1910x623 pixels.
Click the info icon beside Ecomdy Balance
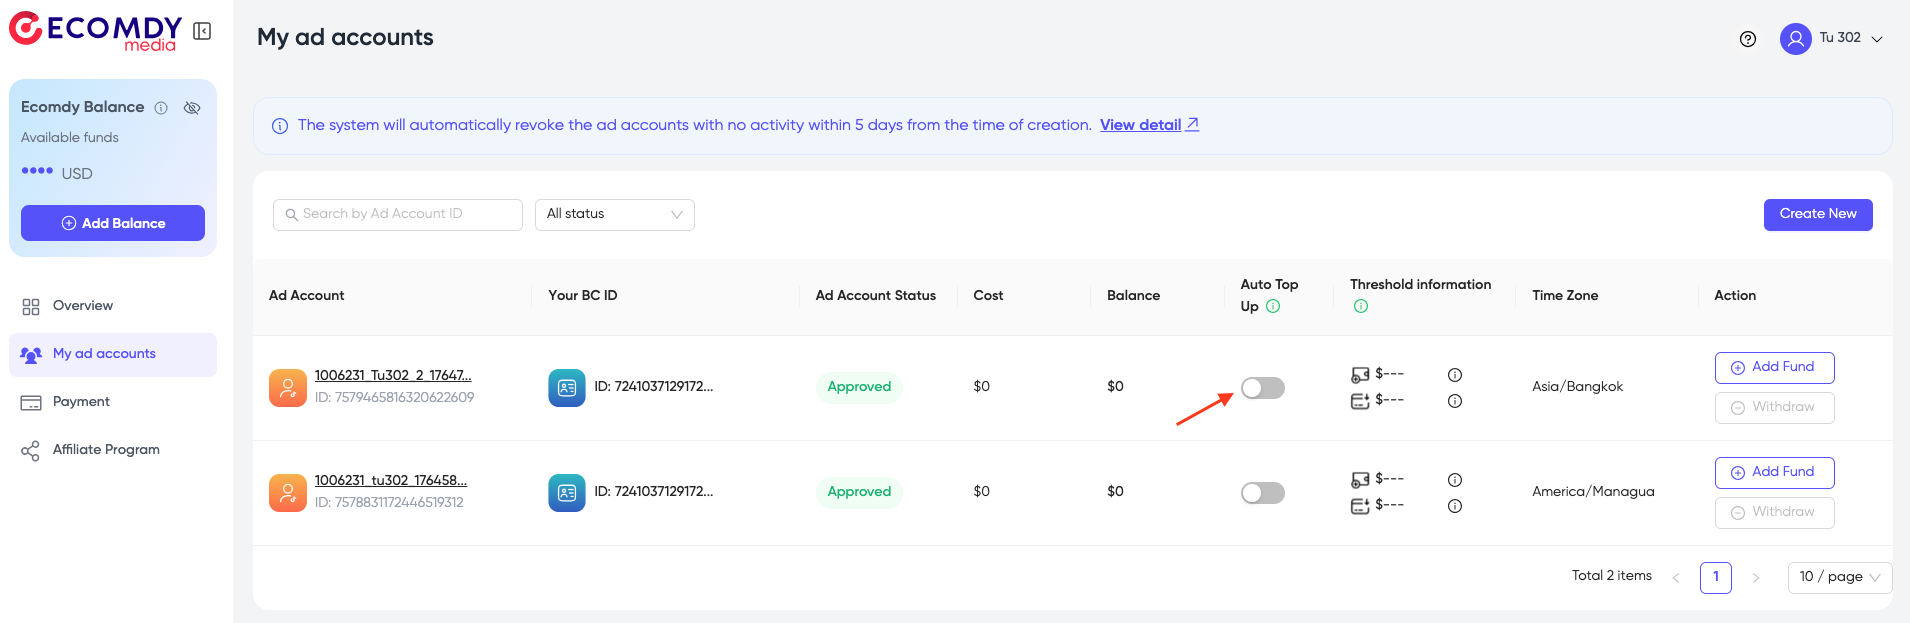(x=161, y=108)
